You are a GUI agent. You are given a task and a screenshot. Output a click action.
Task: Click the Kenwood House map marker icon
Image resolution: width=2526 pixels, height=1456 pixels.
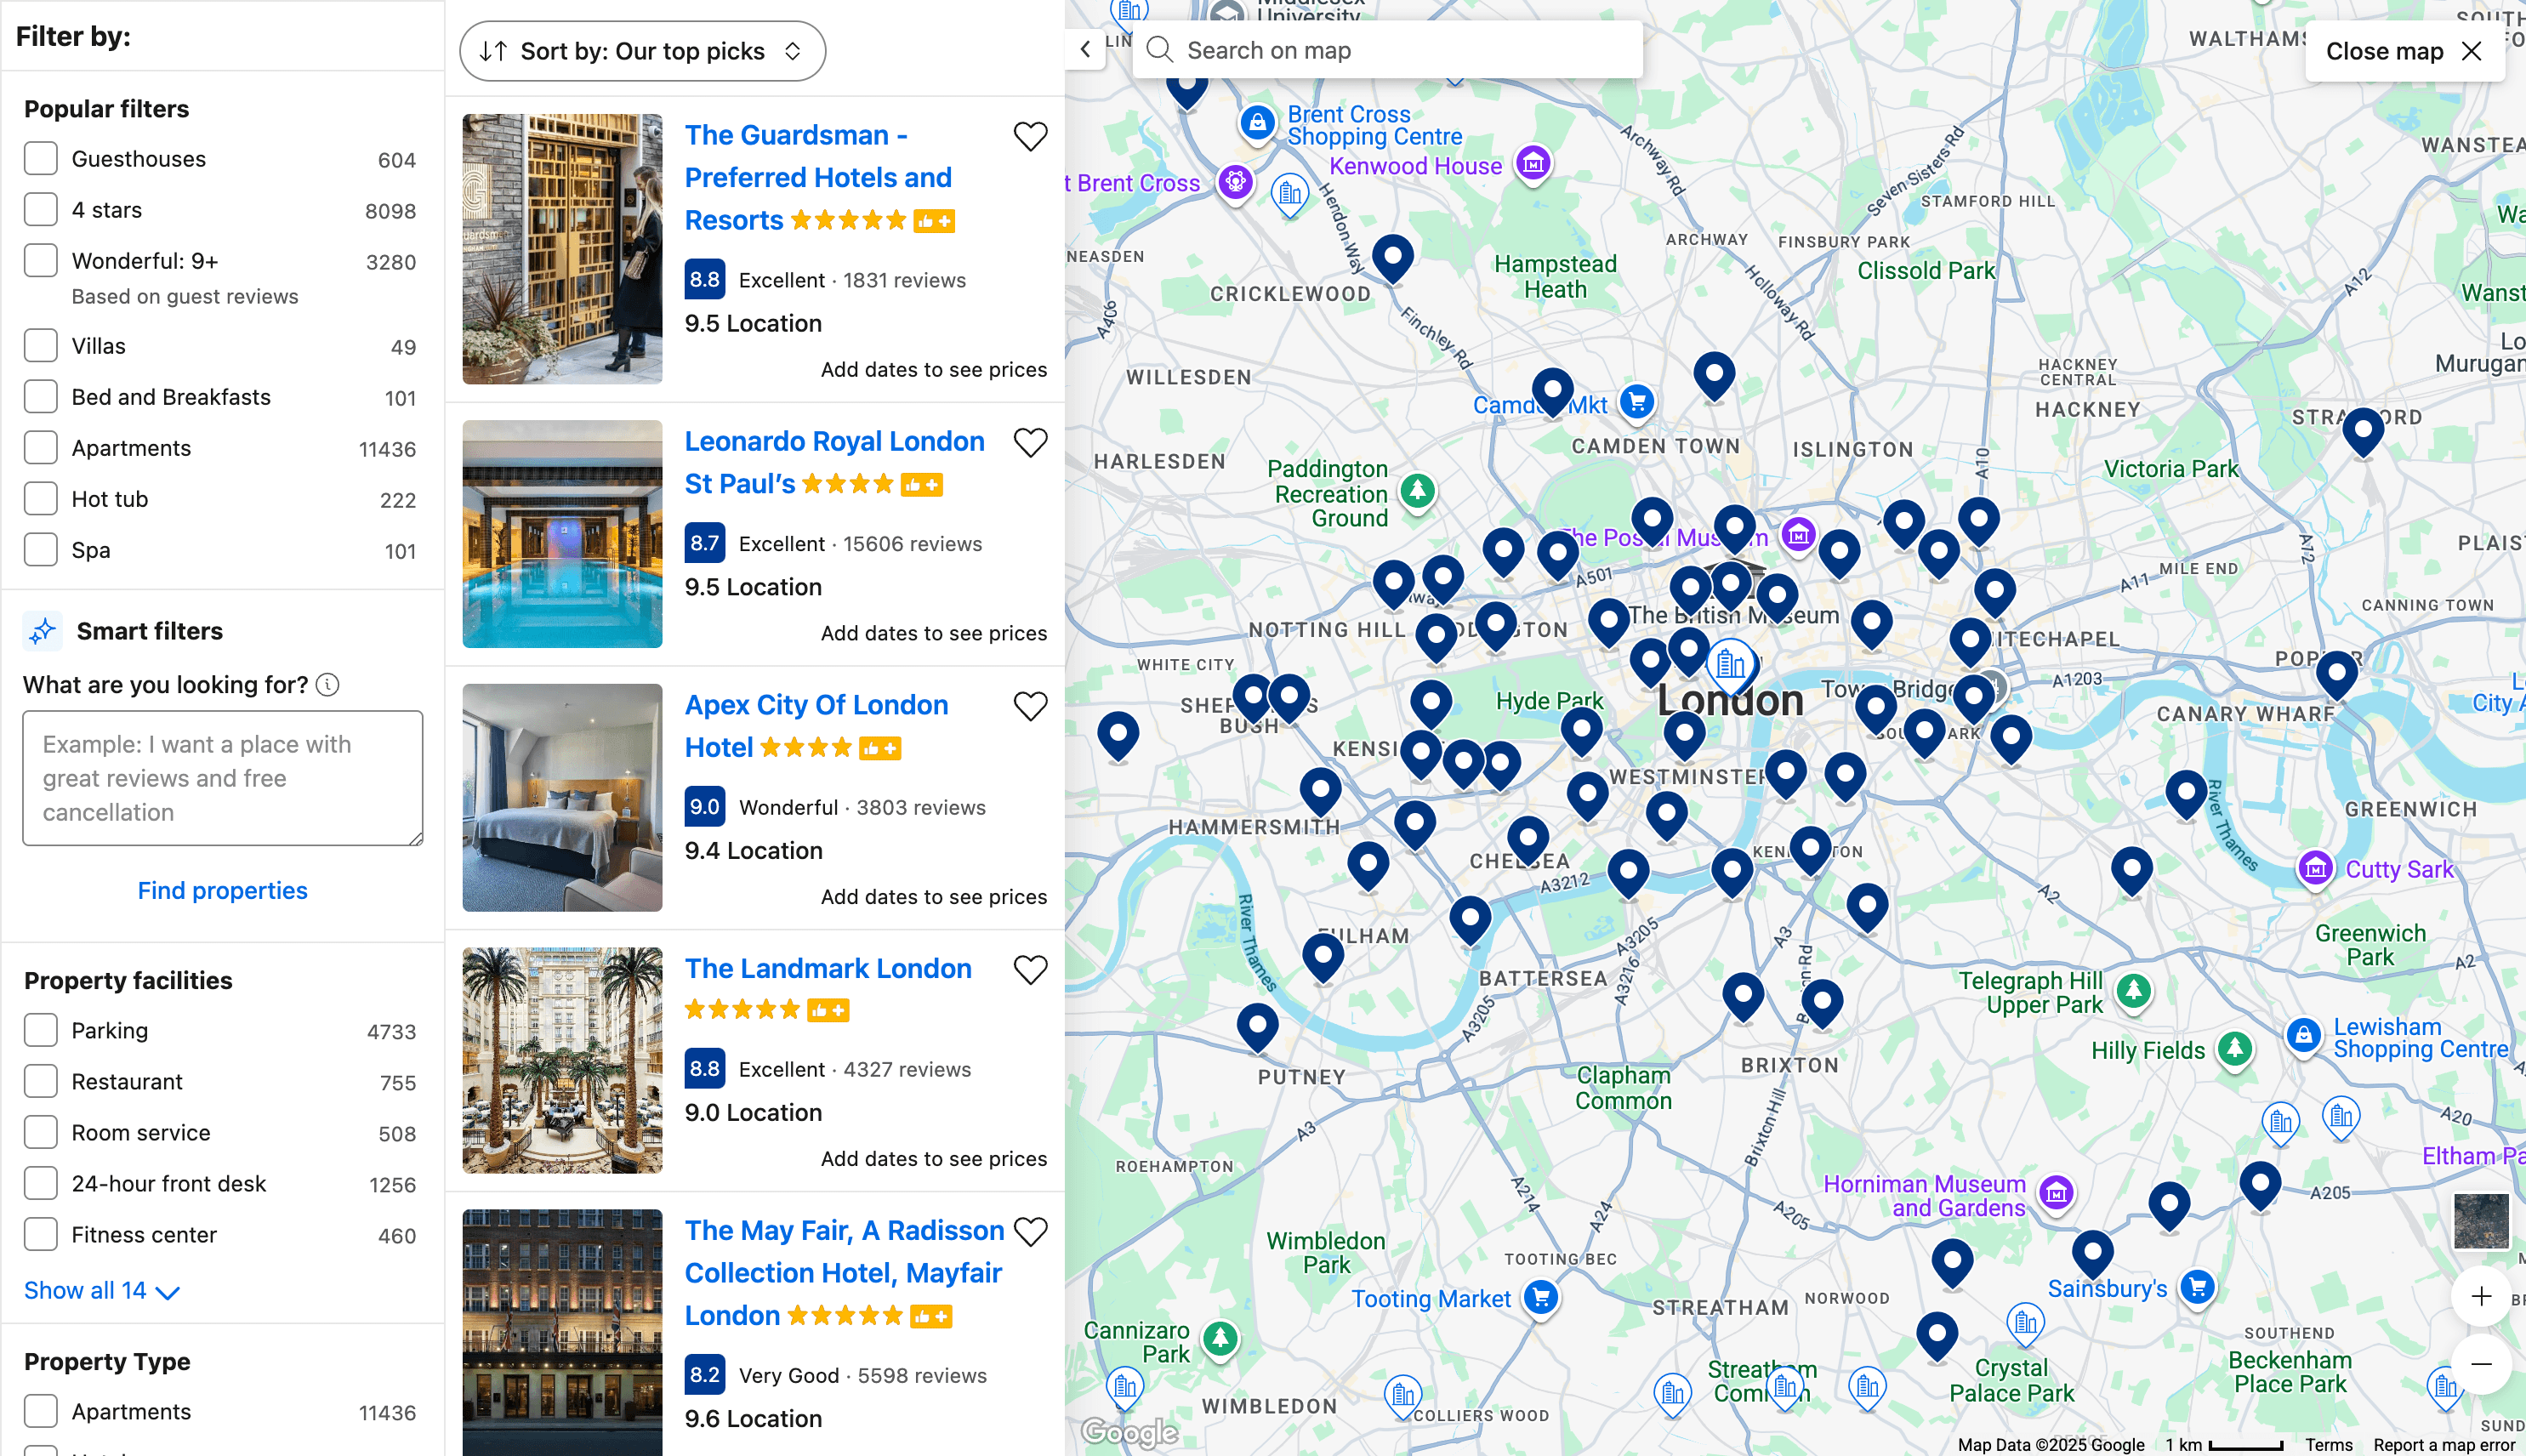(1533, 162)
